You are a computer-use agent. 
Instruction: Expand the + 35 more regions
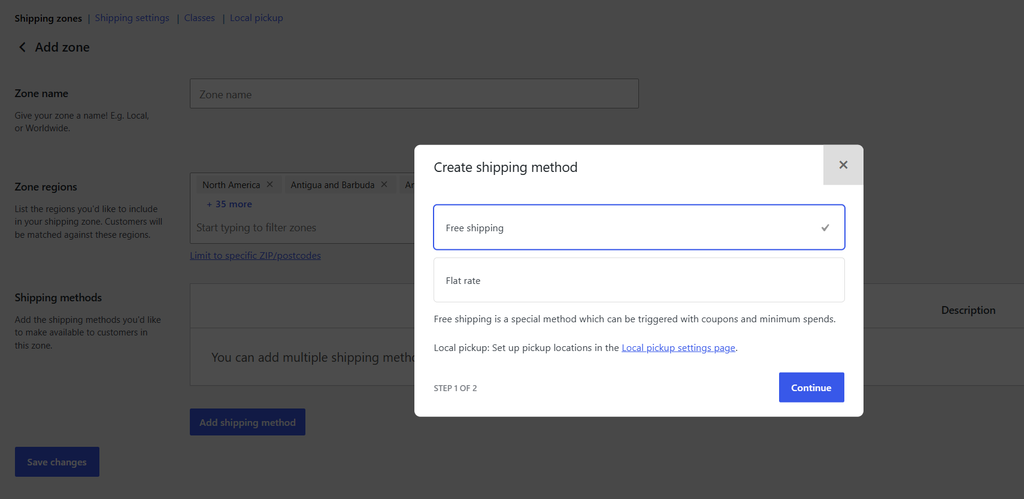coord(229,204)
